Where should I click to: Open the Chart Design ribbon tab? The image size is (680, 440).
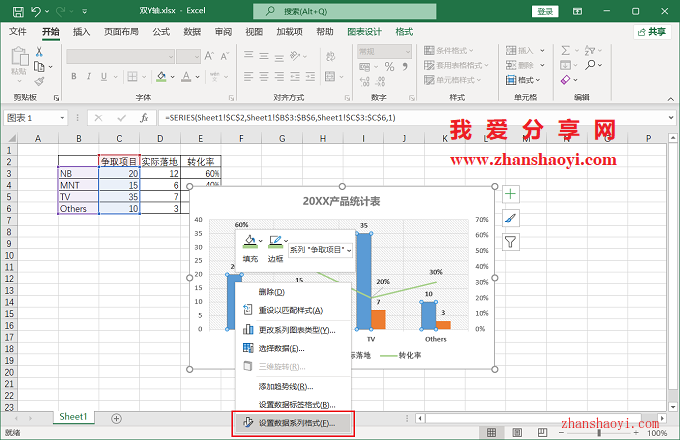tap(364, 32)
